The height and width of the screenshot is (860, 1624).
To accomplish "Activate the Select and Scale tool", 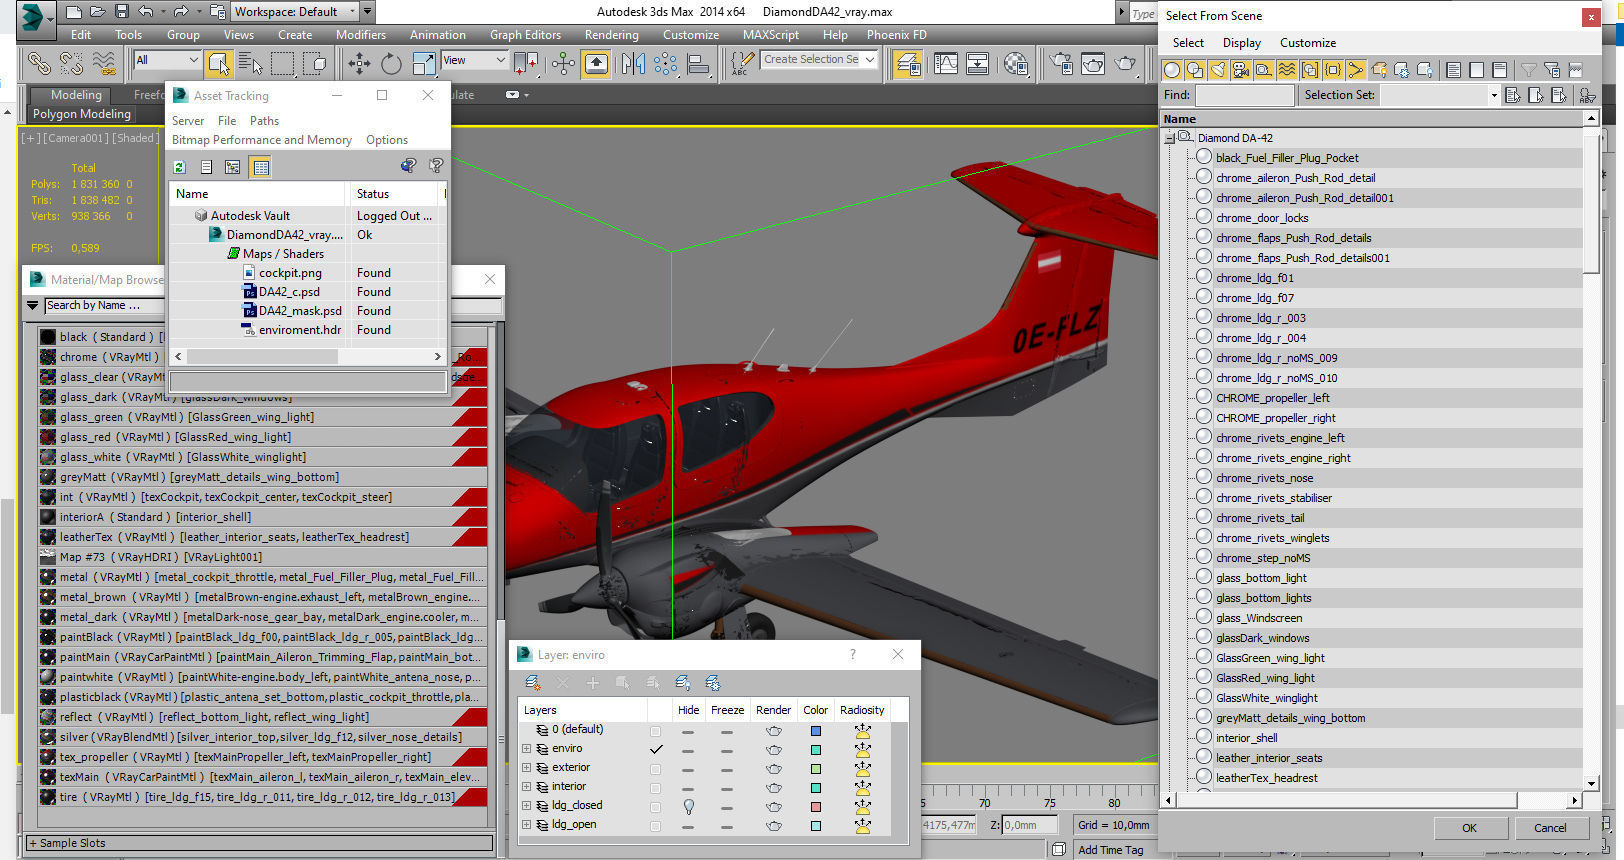I will [424, 64].
